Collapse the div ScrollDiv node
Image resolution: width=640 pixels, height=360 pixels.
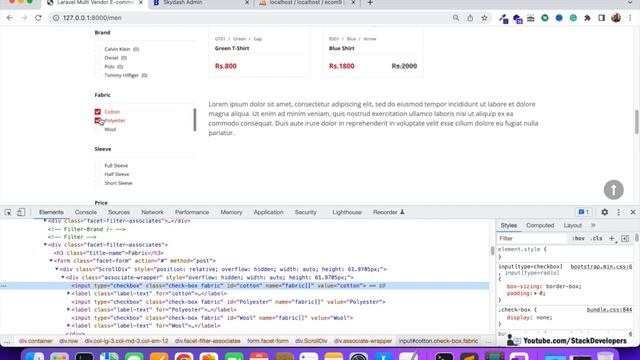(57, 269)
